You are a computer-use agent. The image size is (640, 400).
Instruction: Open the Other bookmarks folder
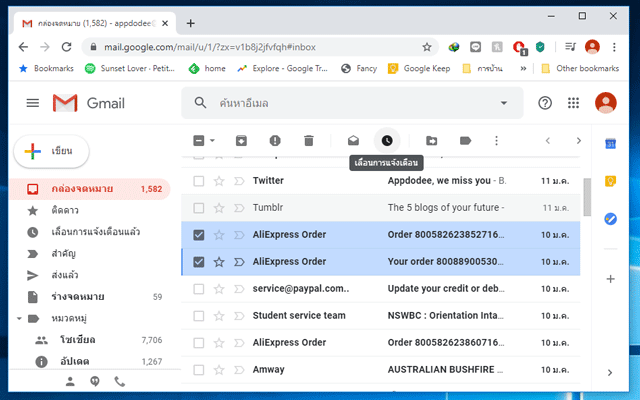coord(580,69)
